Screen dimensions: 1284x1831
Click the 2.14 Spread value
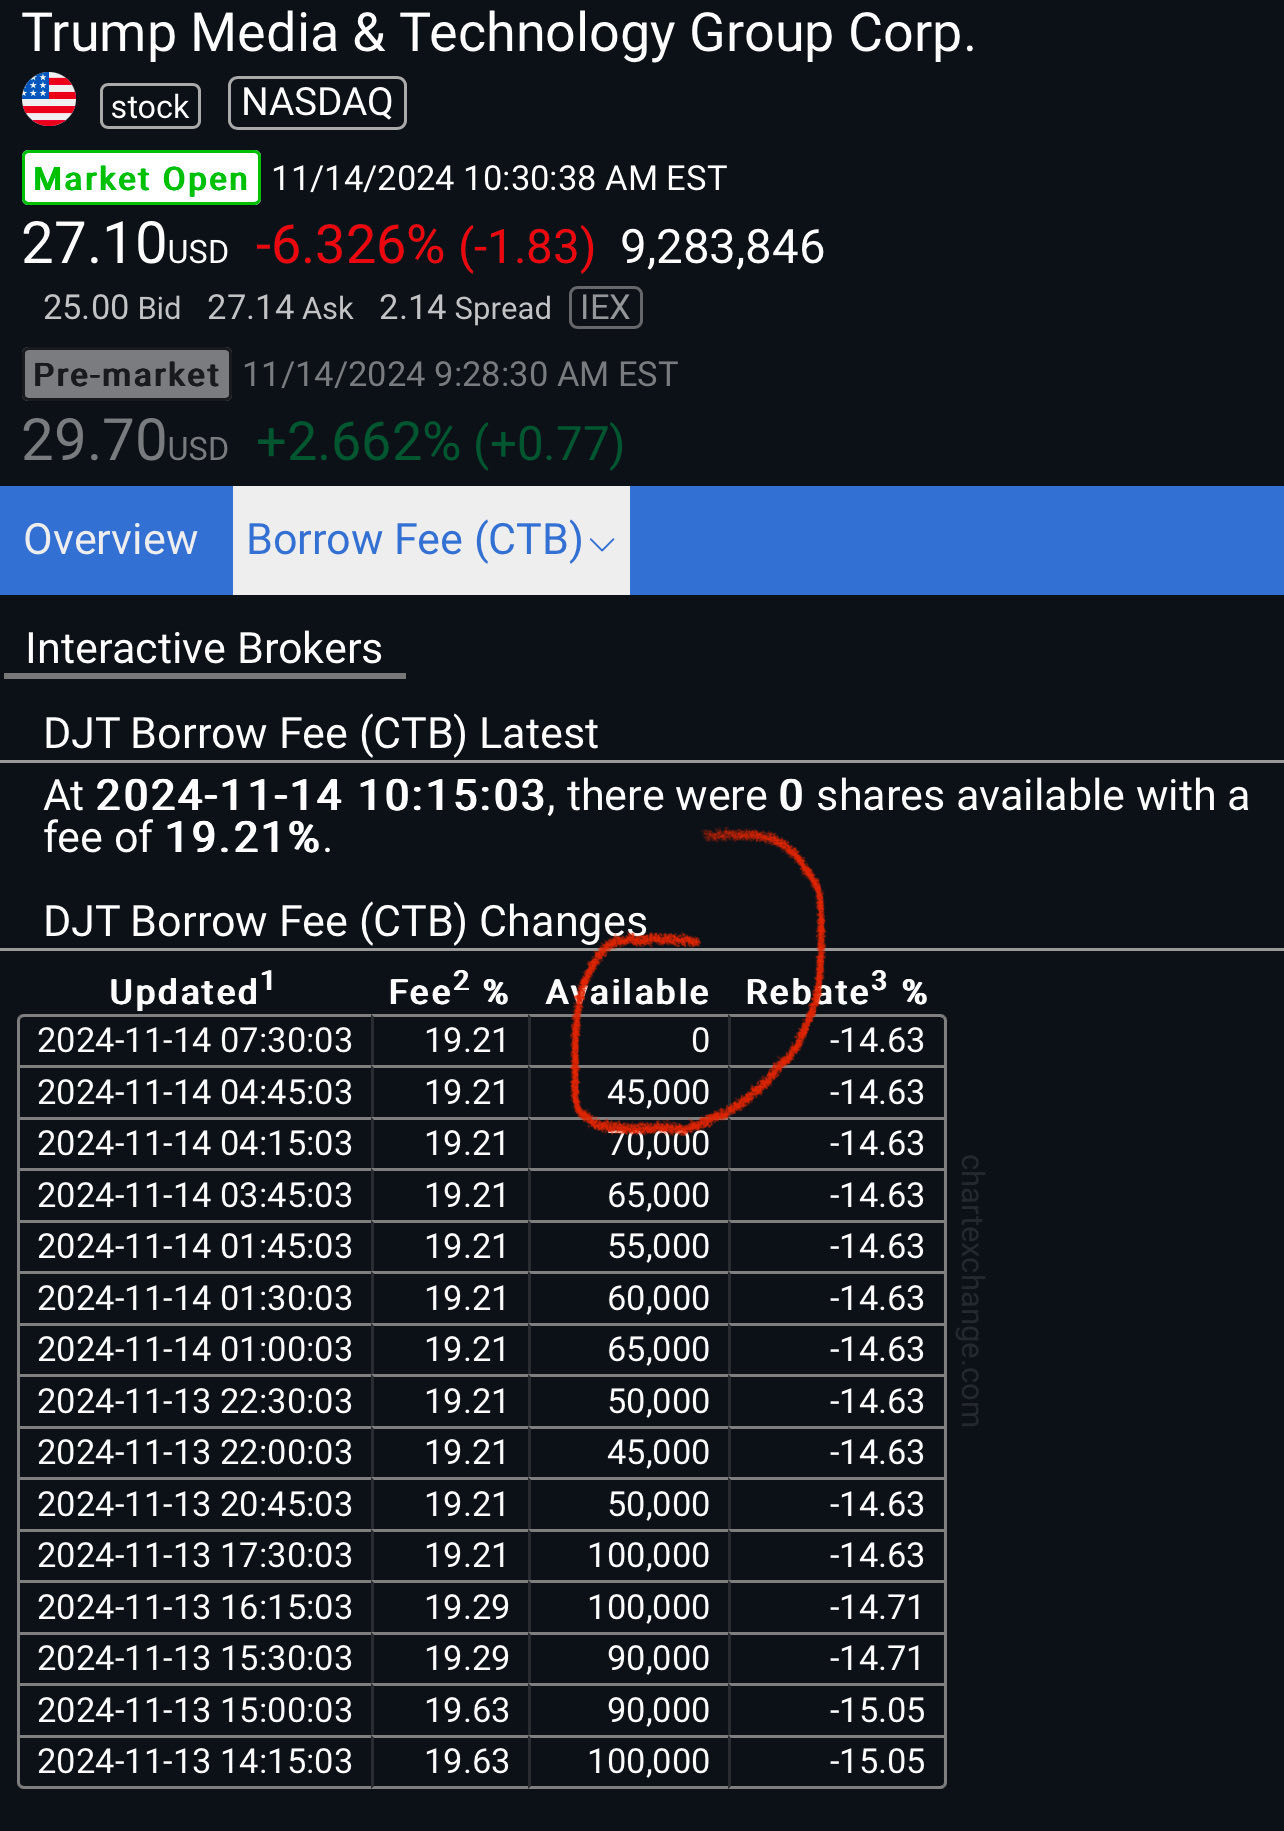(465, 308)
